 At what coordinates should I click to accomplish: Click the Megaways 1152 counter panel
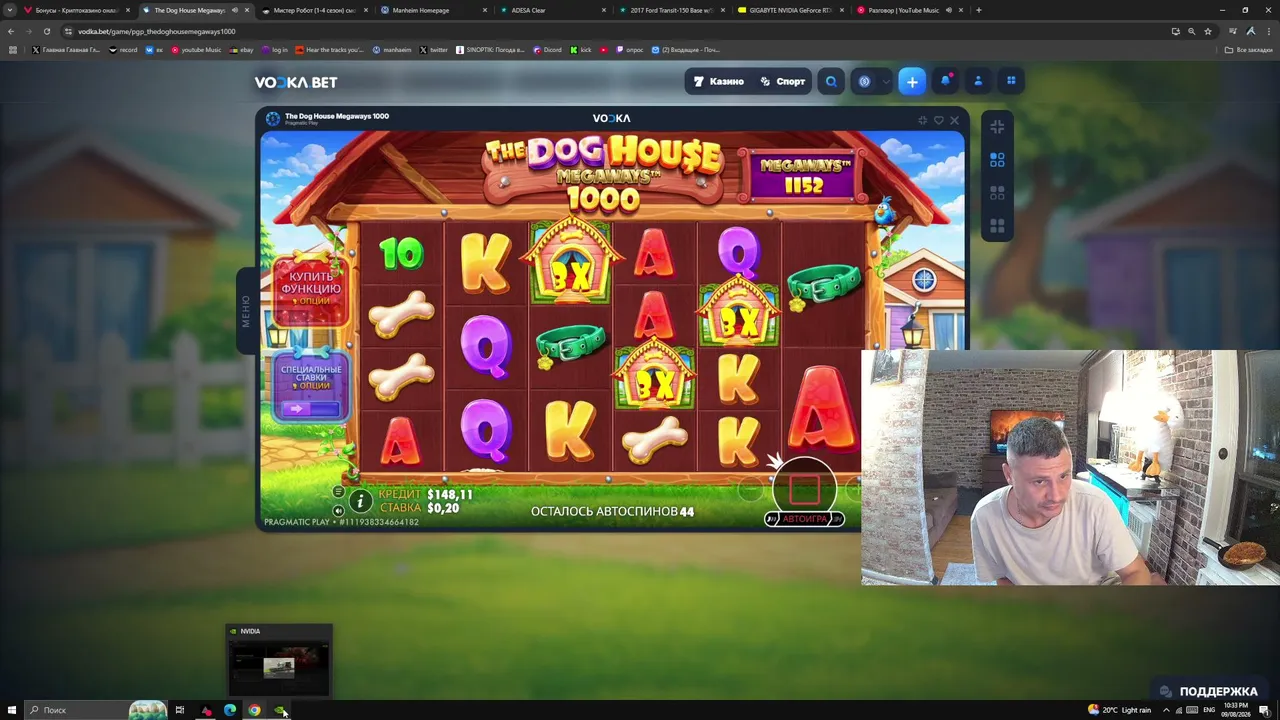pyautogui.click(x=803, y=175)
